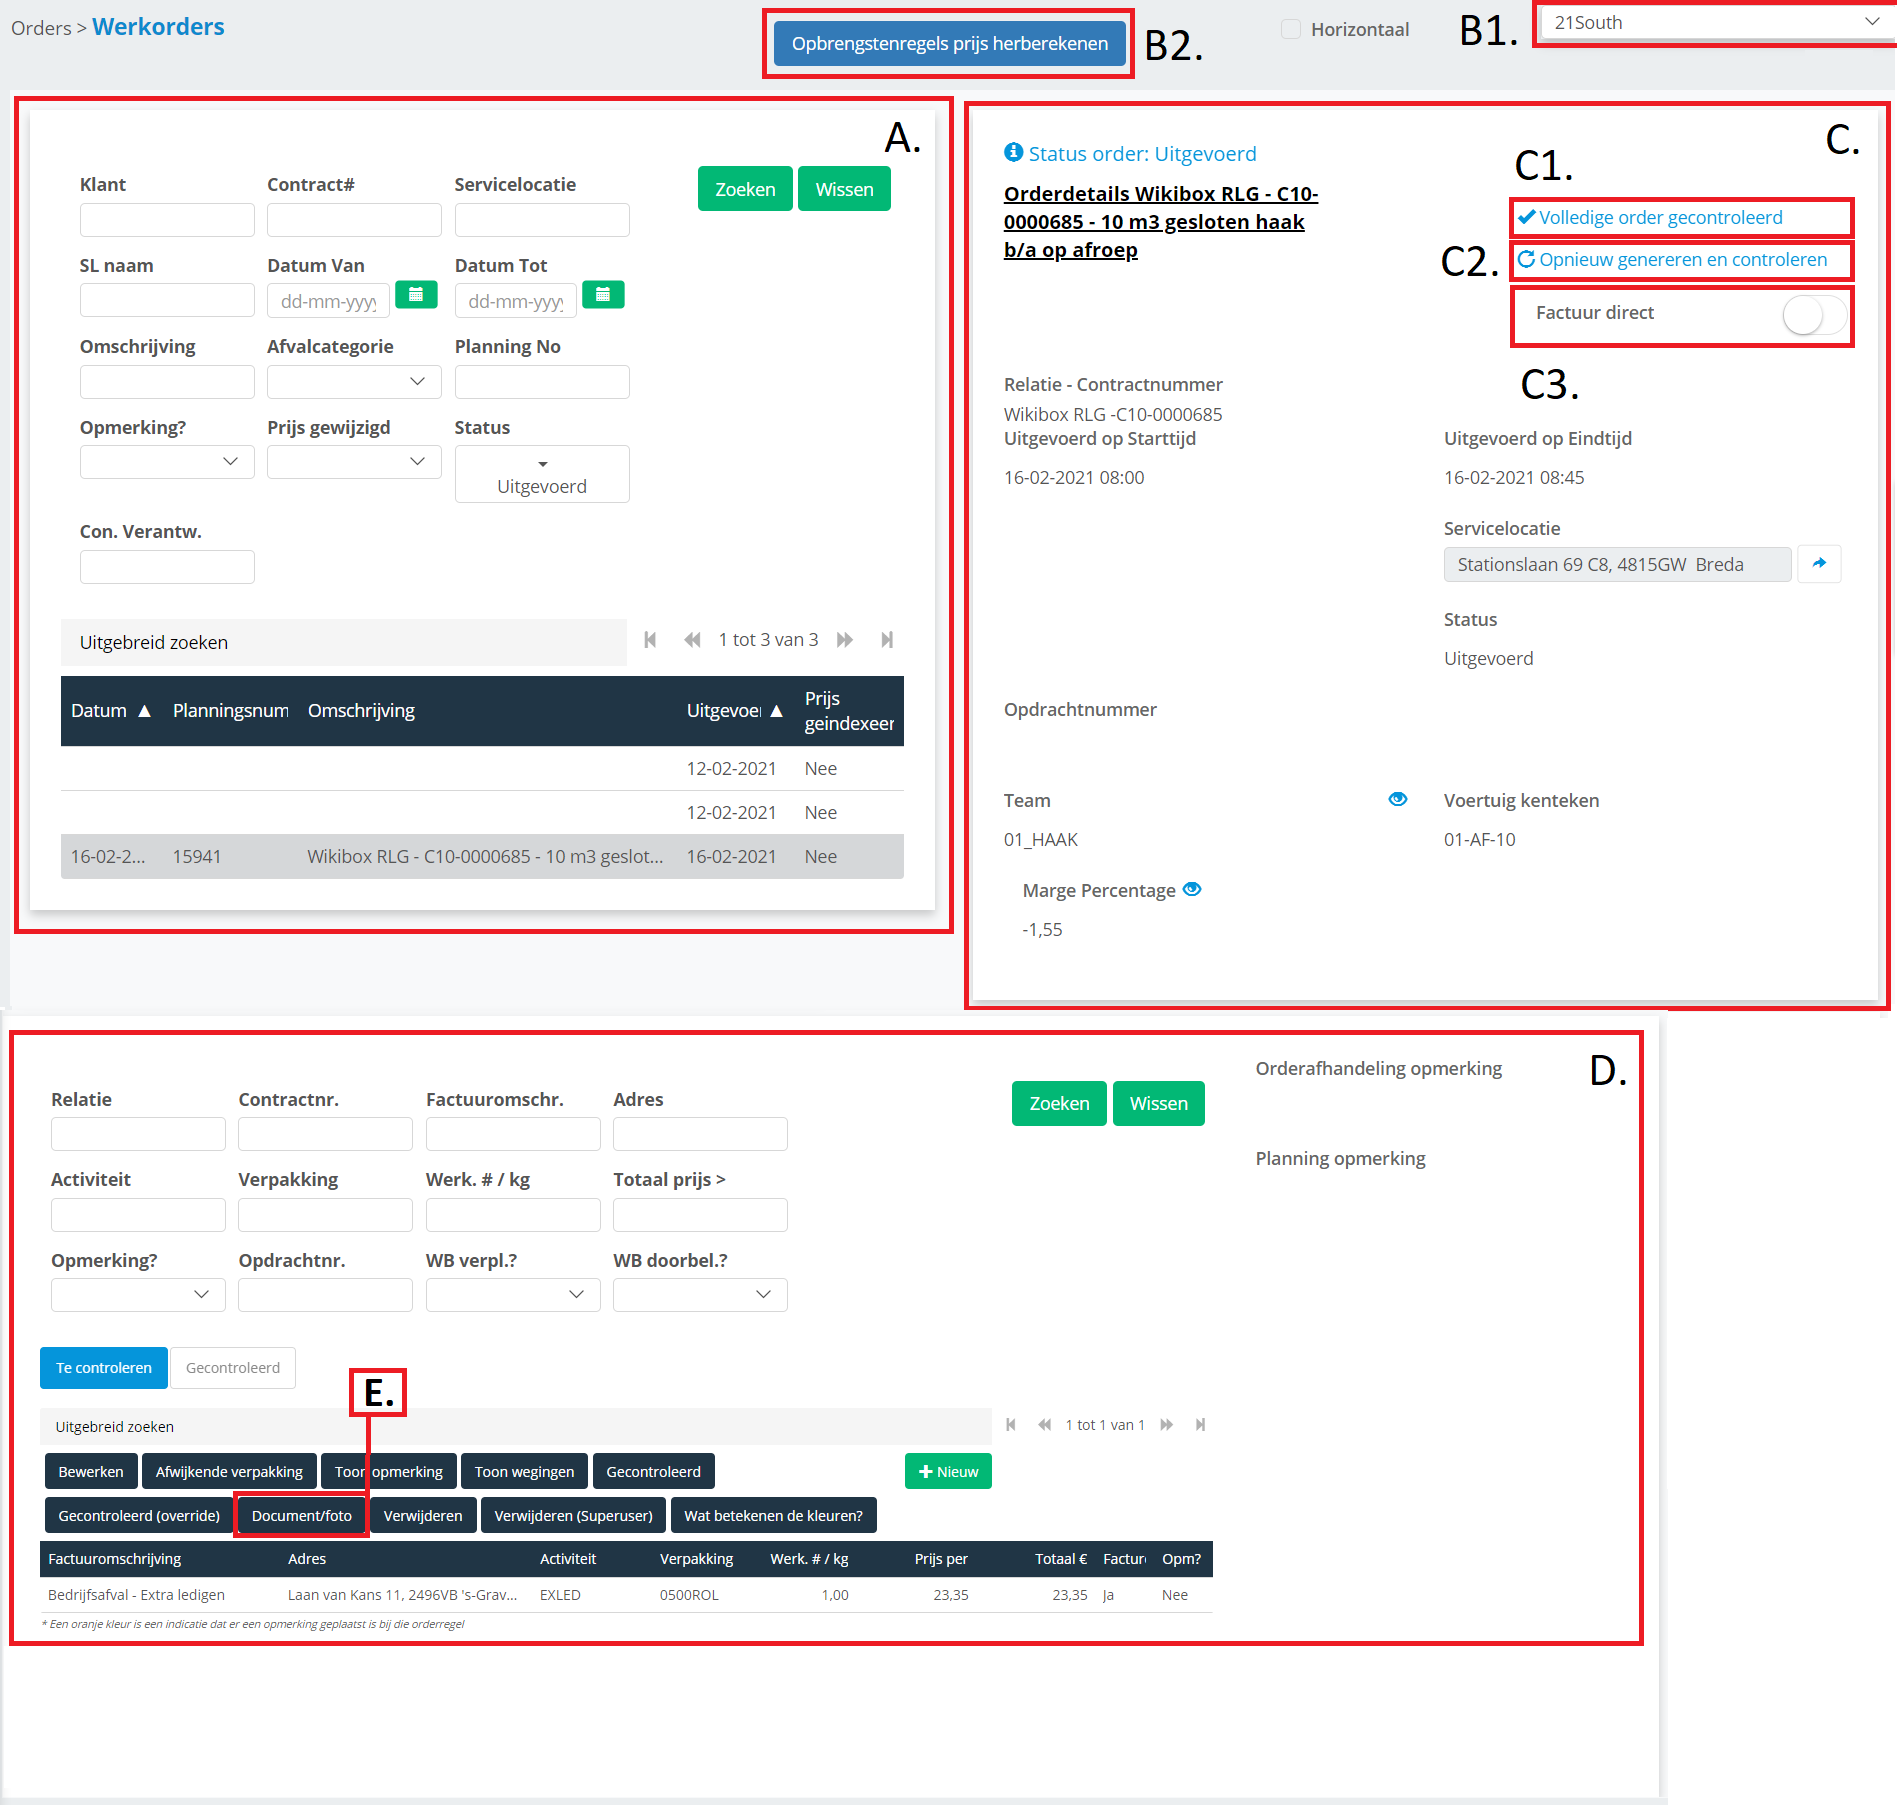Go to first page of order lines
1897x1805 pixels.
pos(1011,1425)
